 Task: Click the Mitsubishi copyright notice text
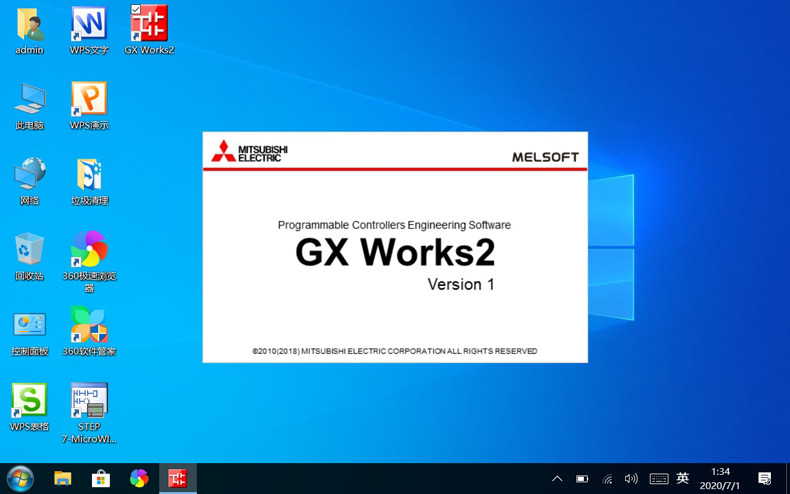394,351
